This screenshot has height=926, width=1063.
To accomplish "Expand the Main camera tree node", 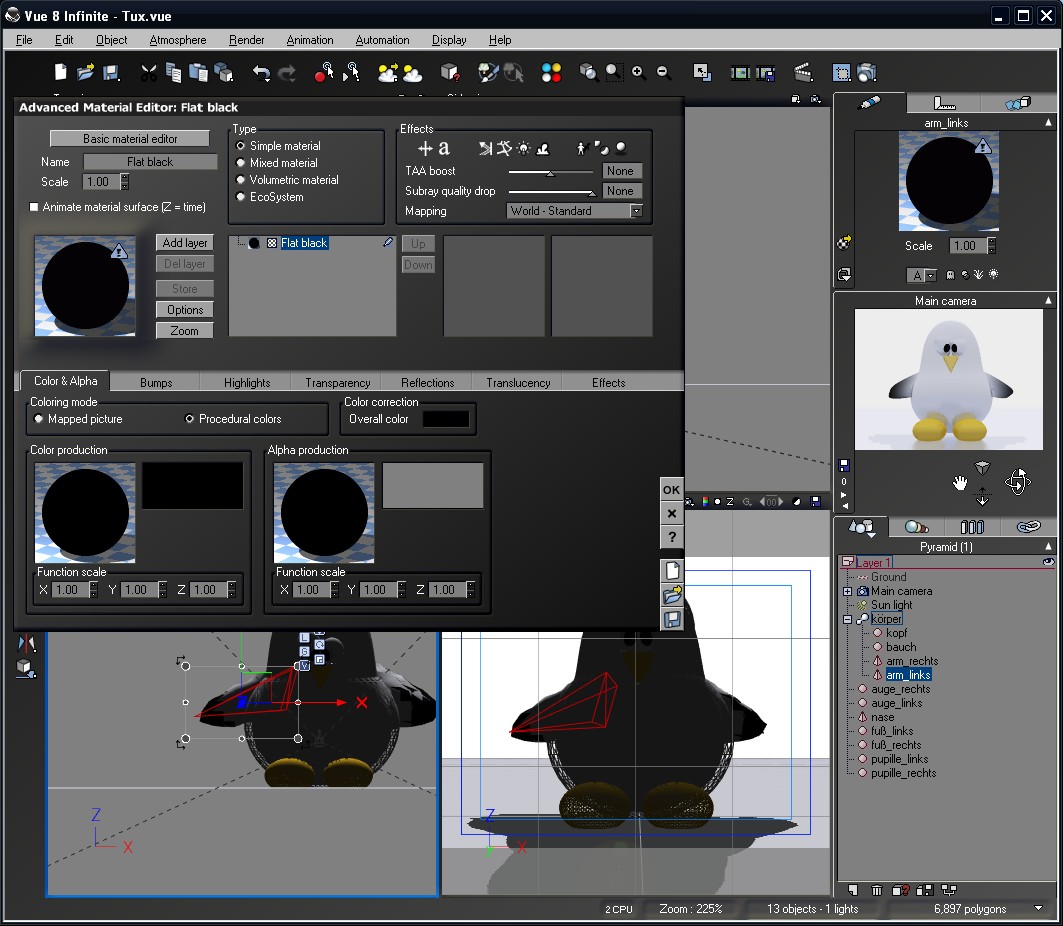I will [x=848, y=591].
